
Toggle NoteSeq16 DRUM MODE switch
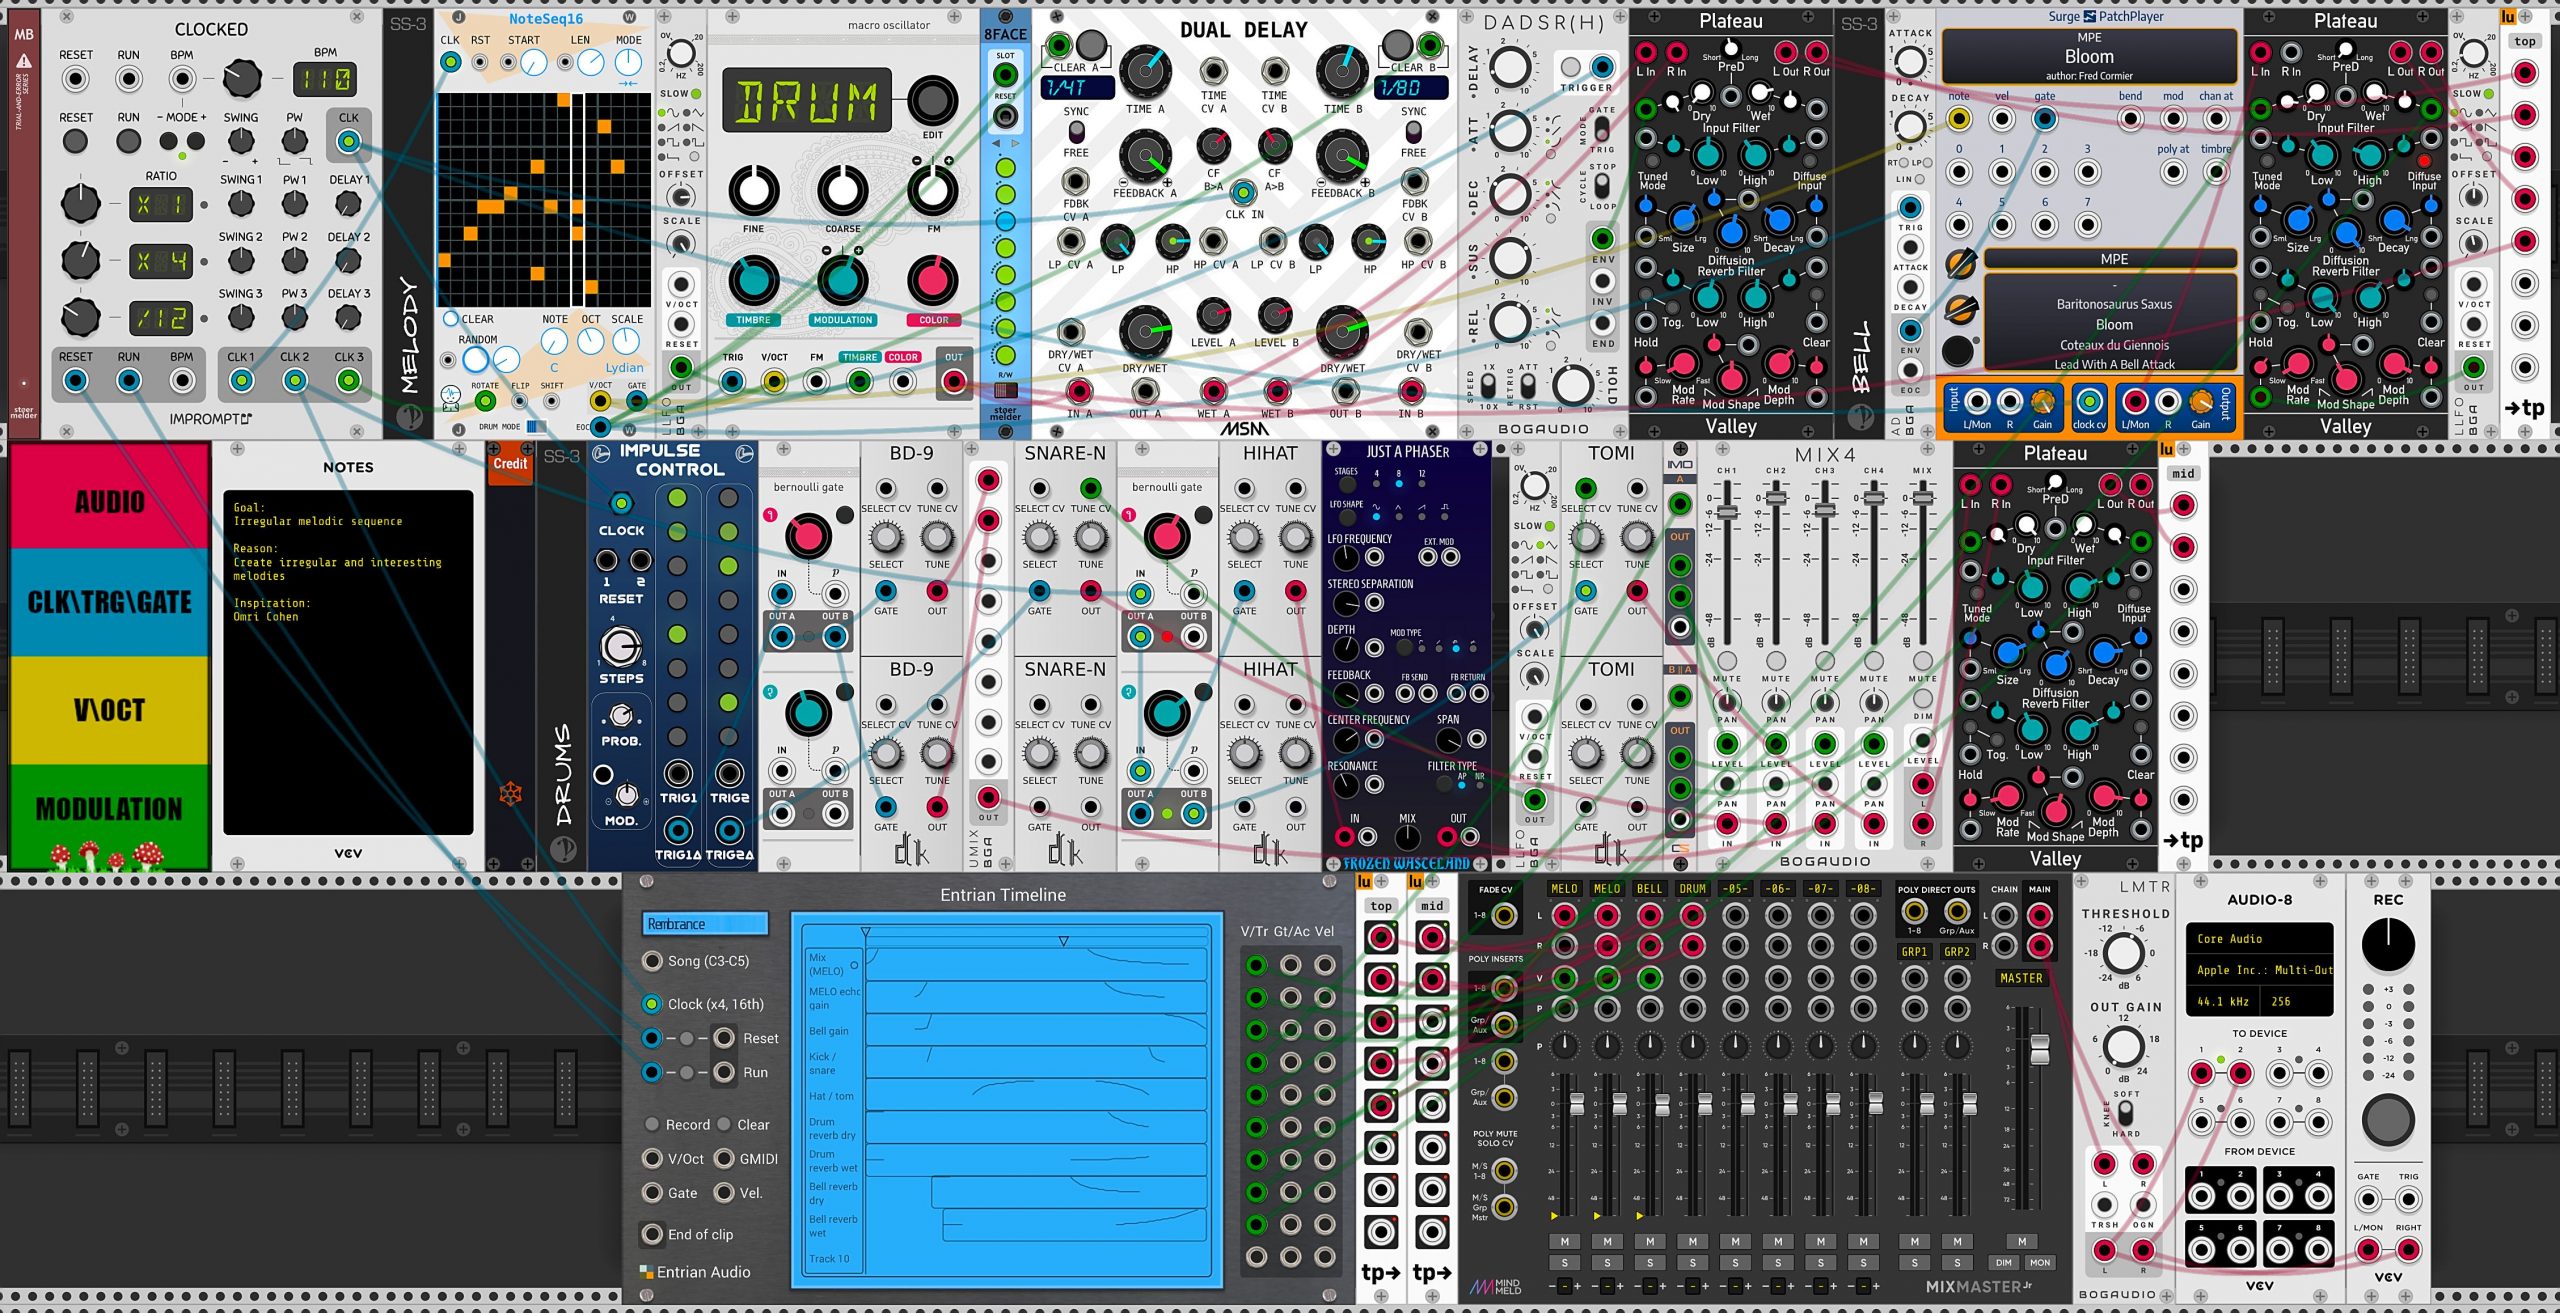[536, 427]
